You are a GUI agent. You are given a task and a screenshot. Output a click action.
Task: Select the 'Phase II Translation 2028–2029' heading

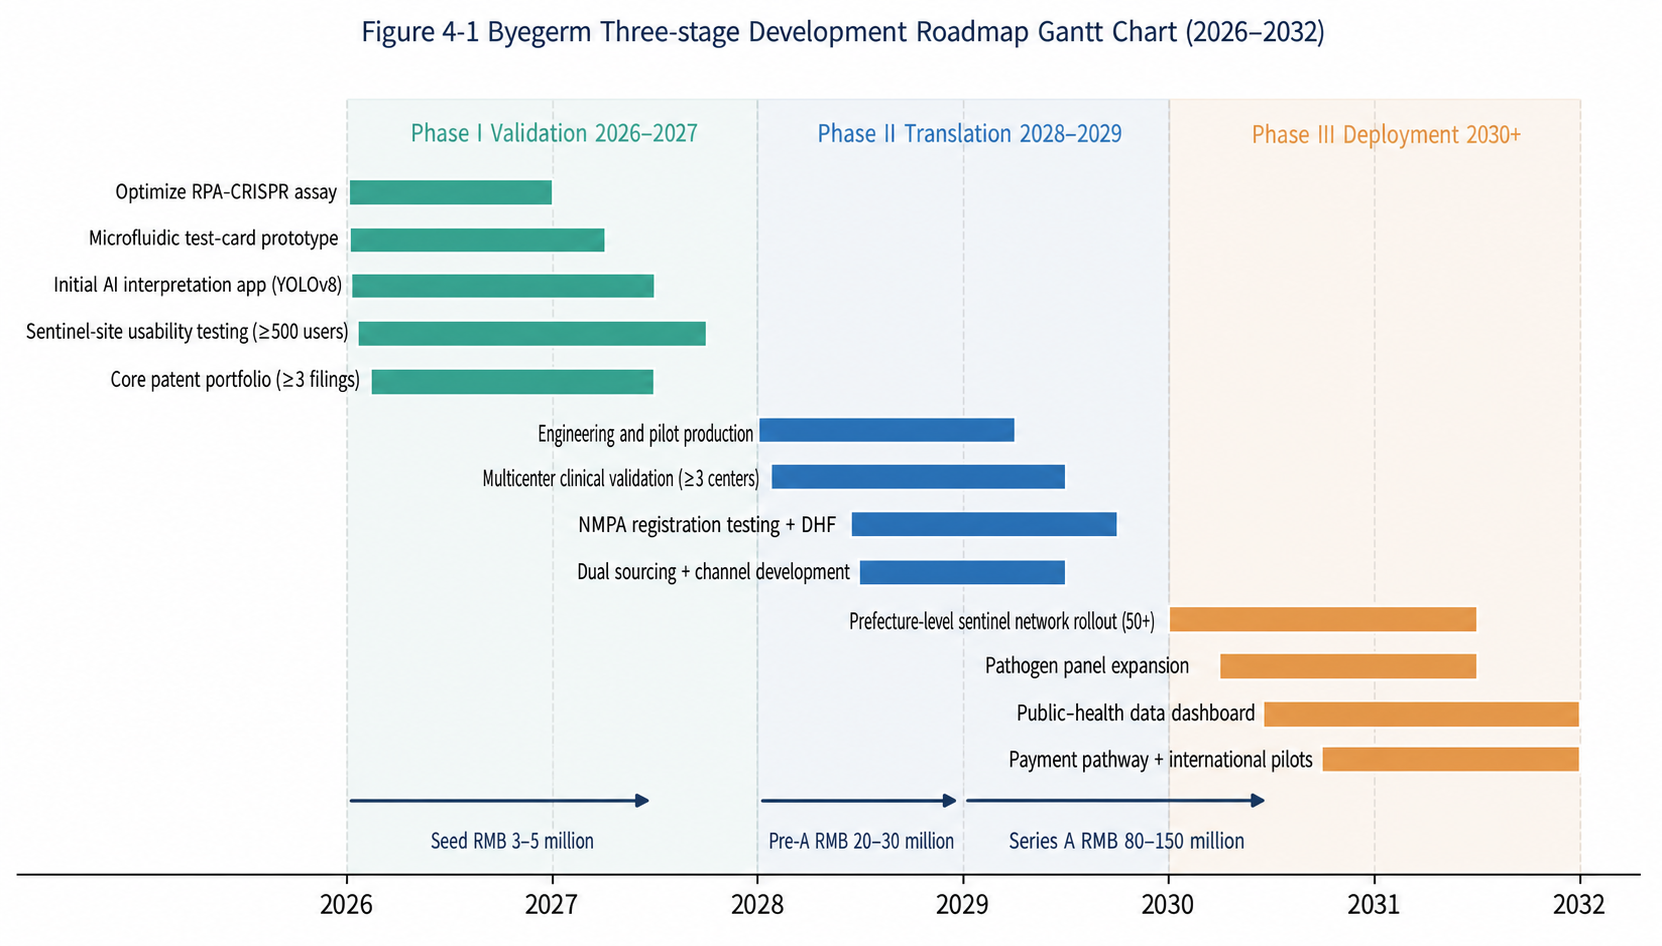coord(969,134)
